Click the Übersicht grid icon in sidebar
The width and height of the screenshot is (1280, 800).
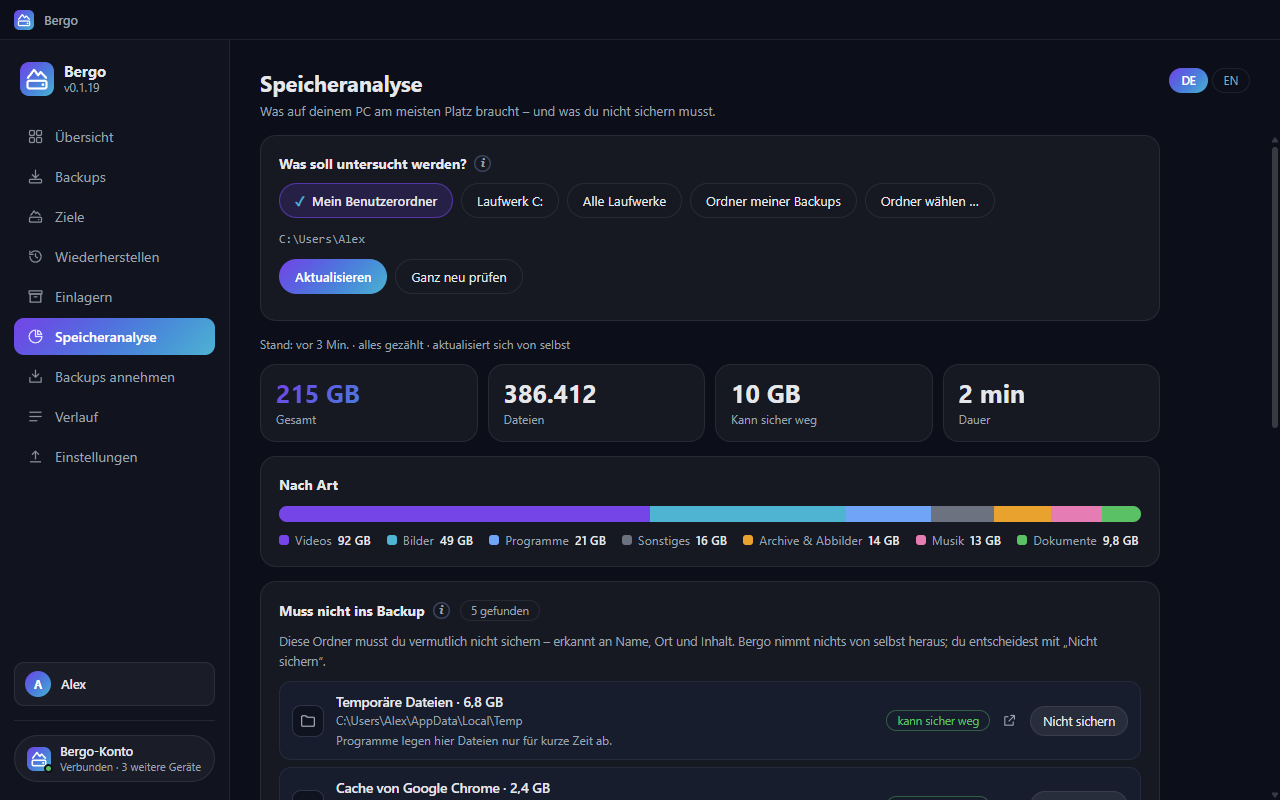click(35, 137)
